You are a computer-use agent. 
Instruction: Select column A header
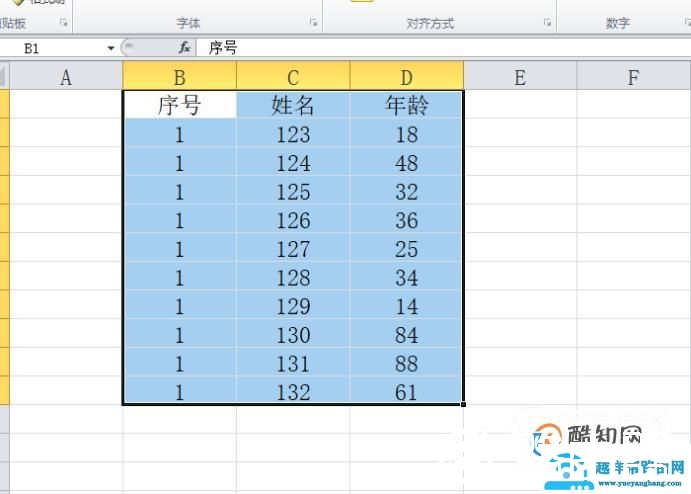click(66, 76)
